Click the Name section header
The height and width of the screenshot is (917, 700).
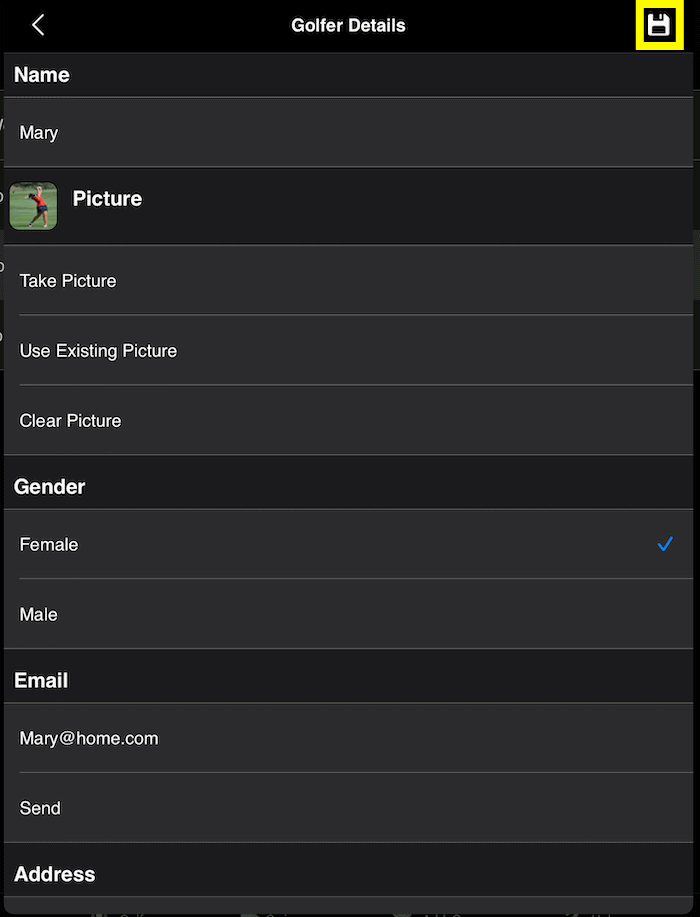pos(42,75)
